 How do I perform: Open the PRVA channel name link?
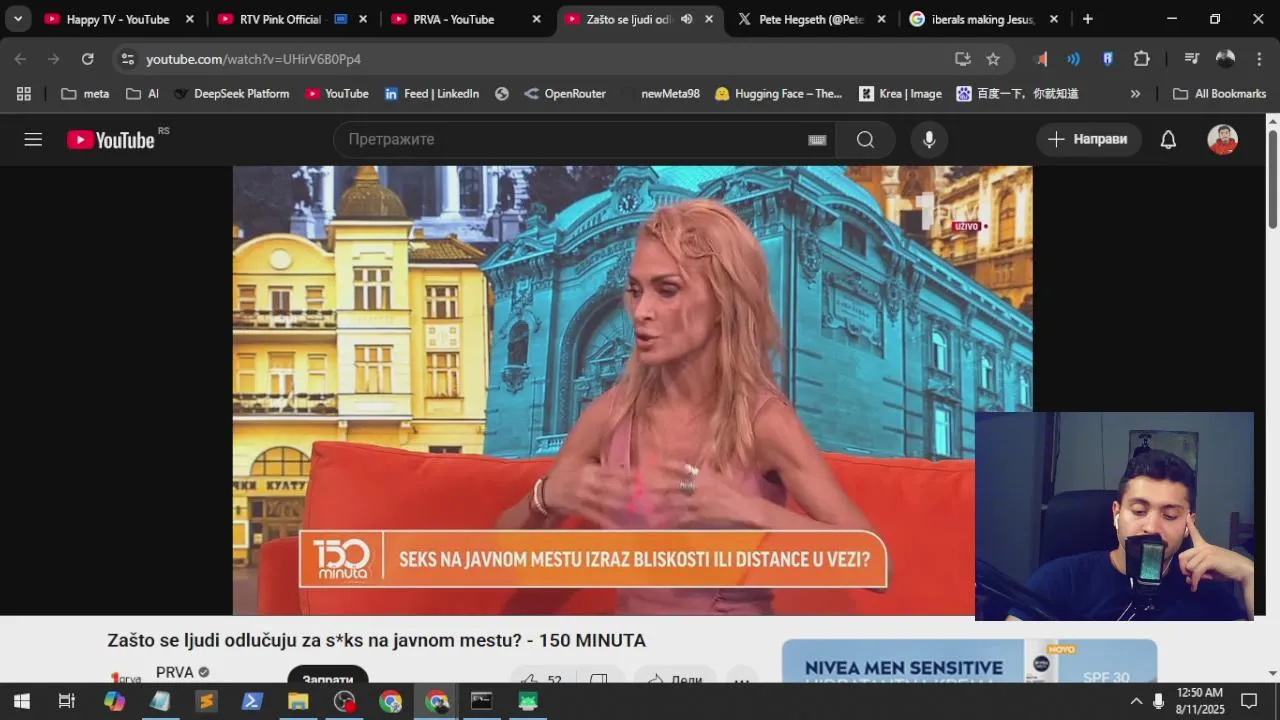click(175, 672)
